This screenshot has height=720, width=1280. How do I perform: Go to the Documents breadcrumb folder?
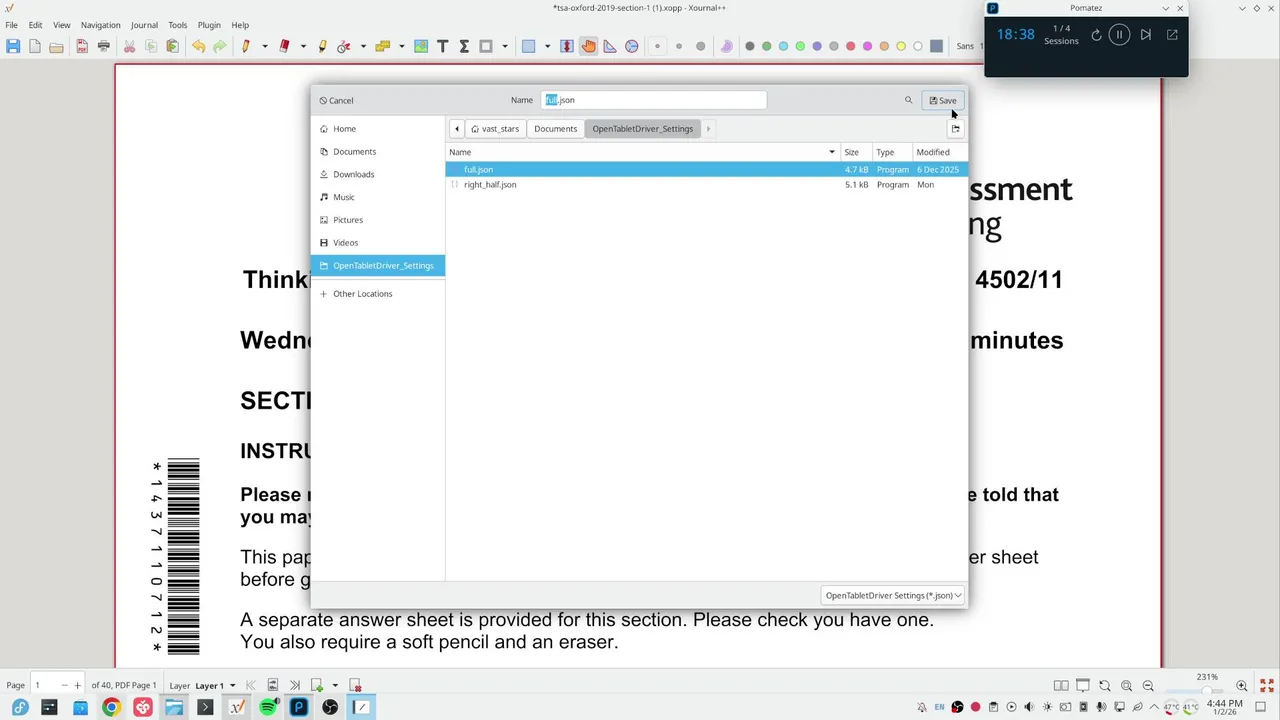[555, 129]
